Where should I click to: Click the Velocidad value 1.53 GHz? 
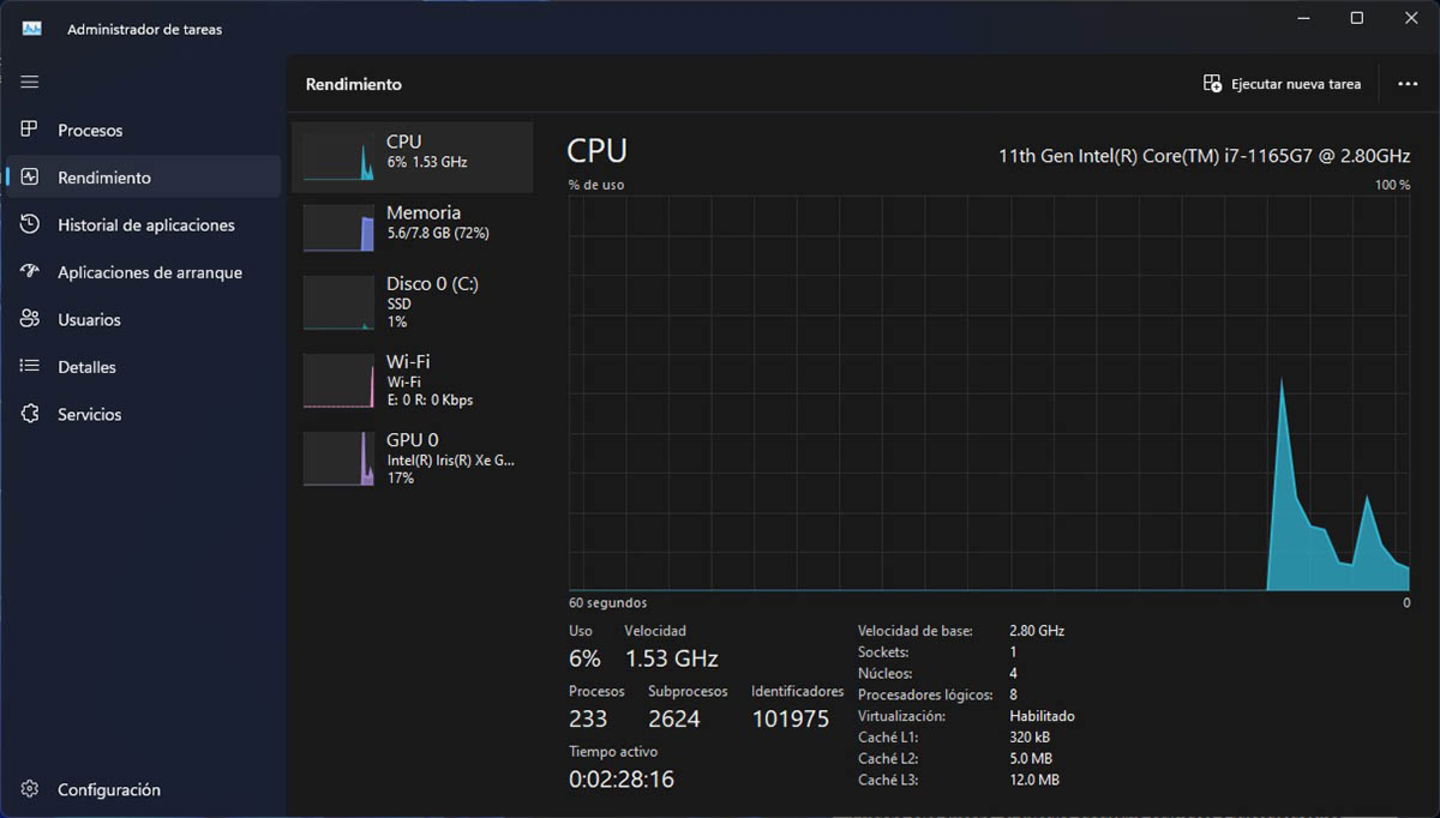[x=672, y=659]
